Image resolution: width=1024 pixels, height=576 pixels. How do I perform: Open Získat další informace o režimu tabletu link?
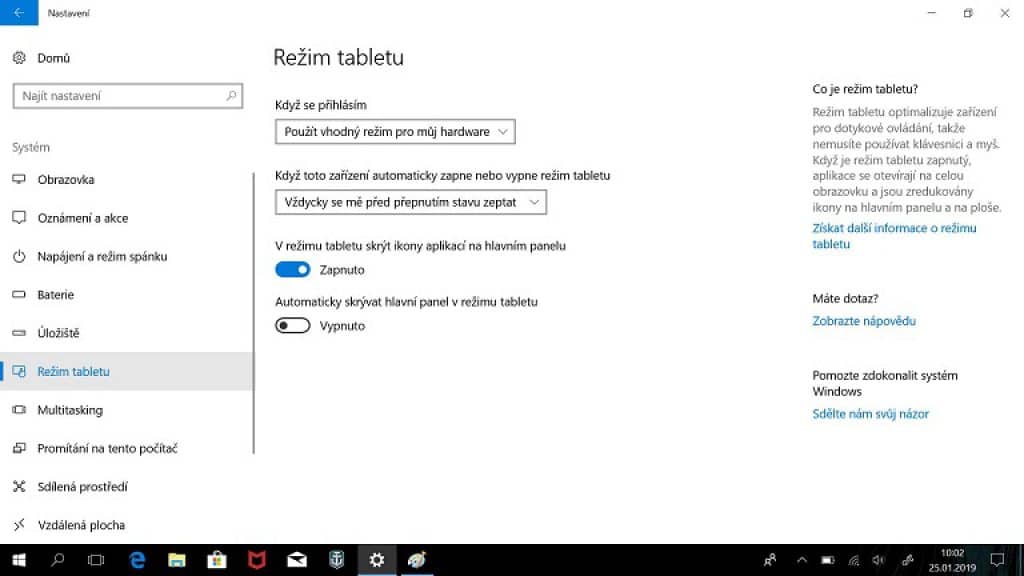pos(894,236)
